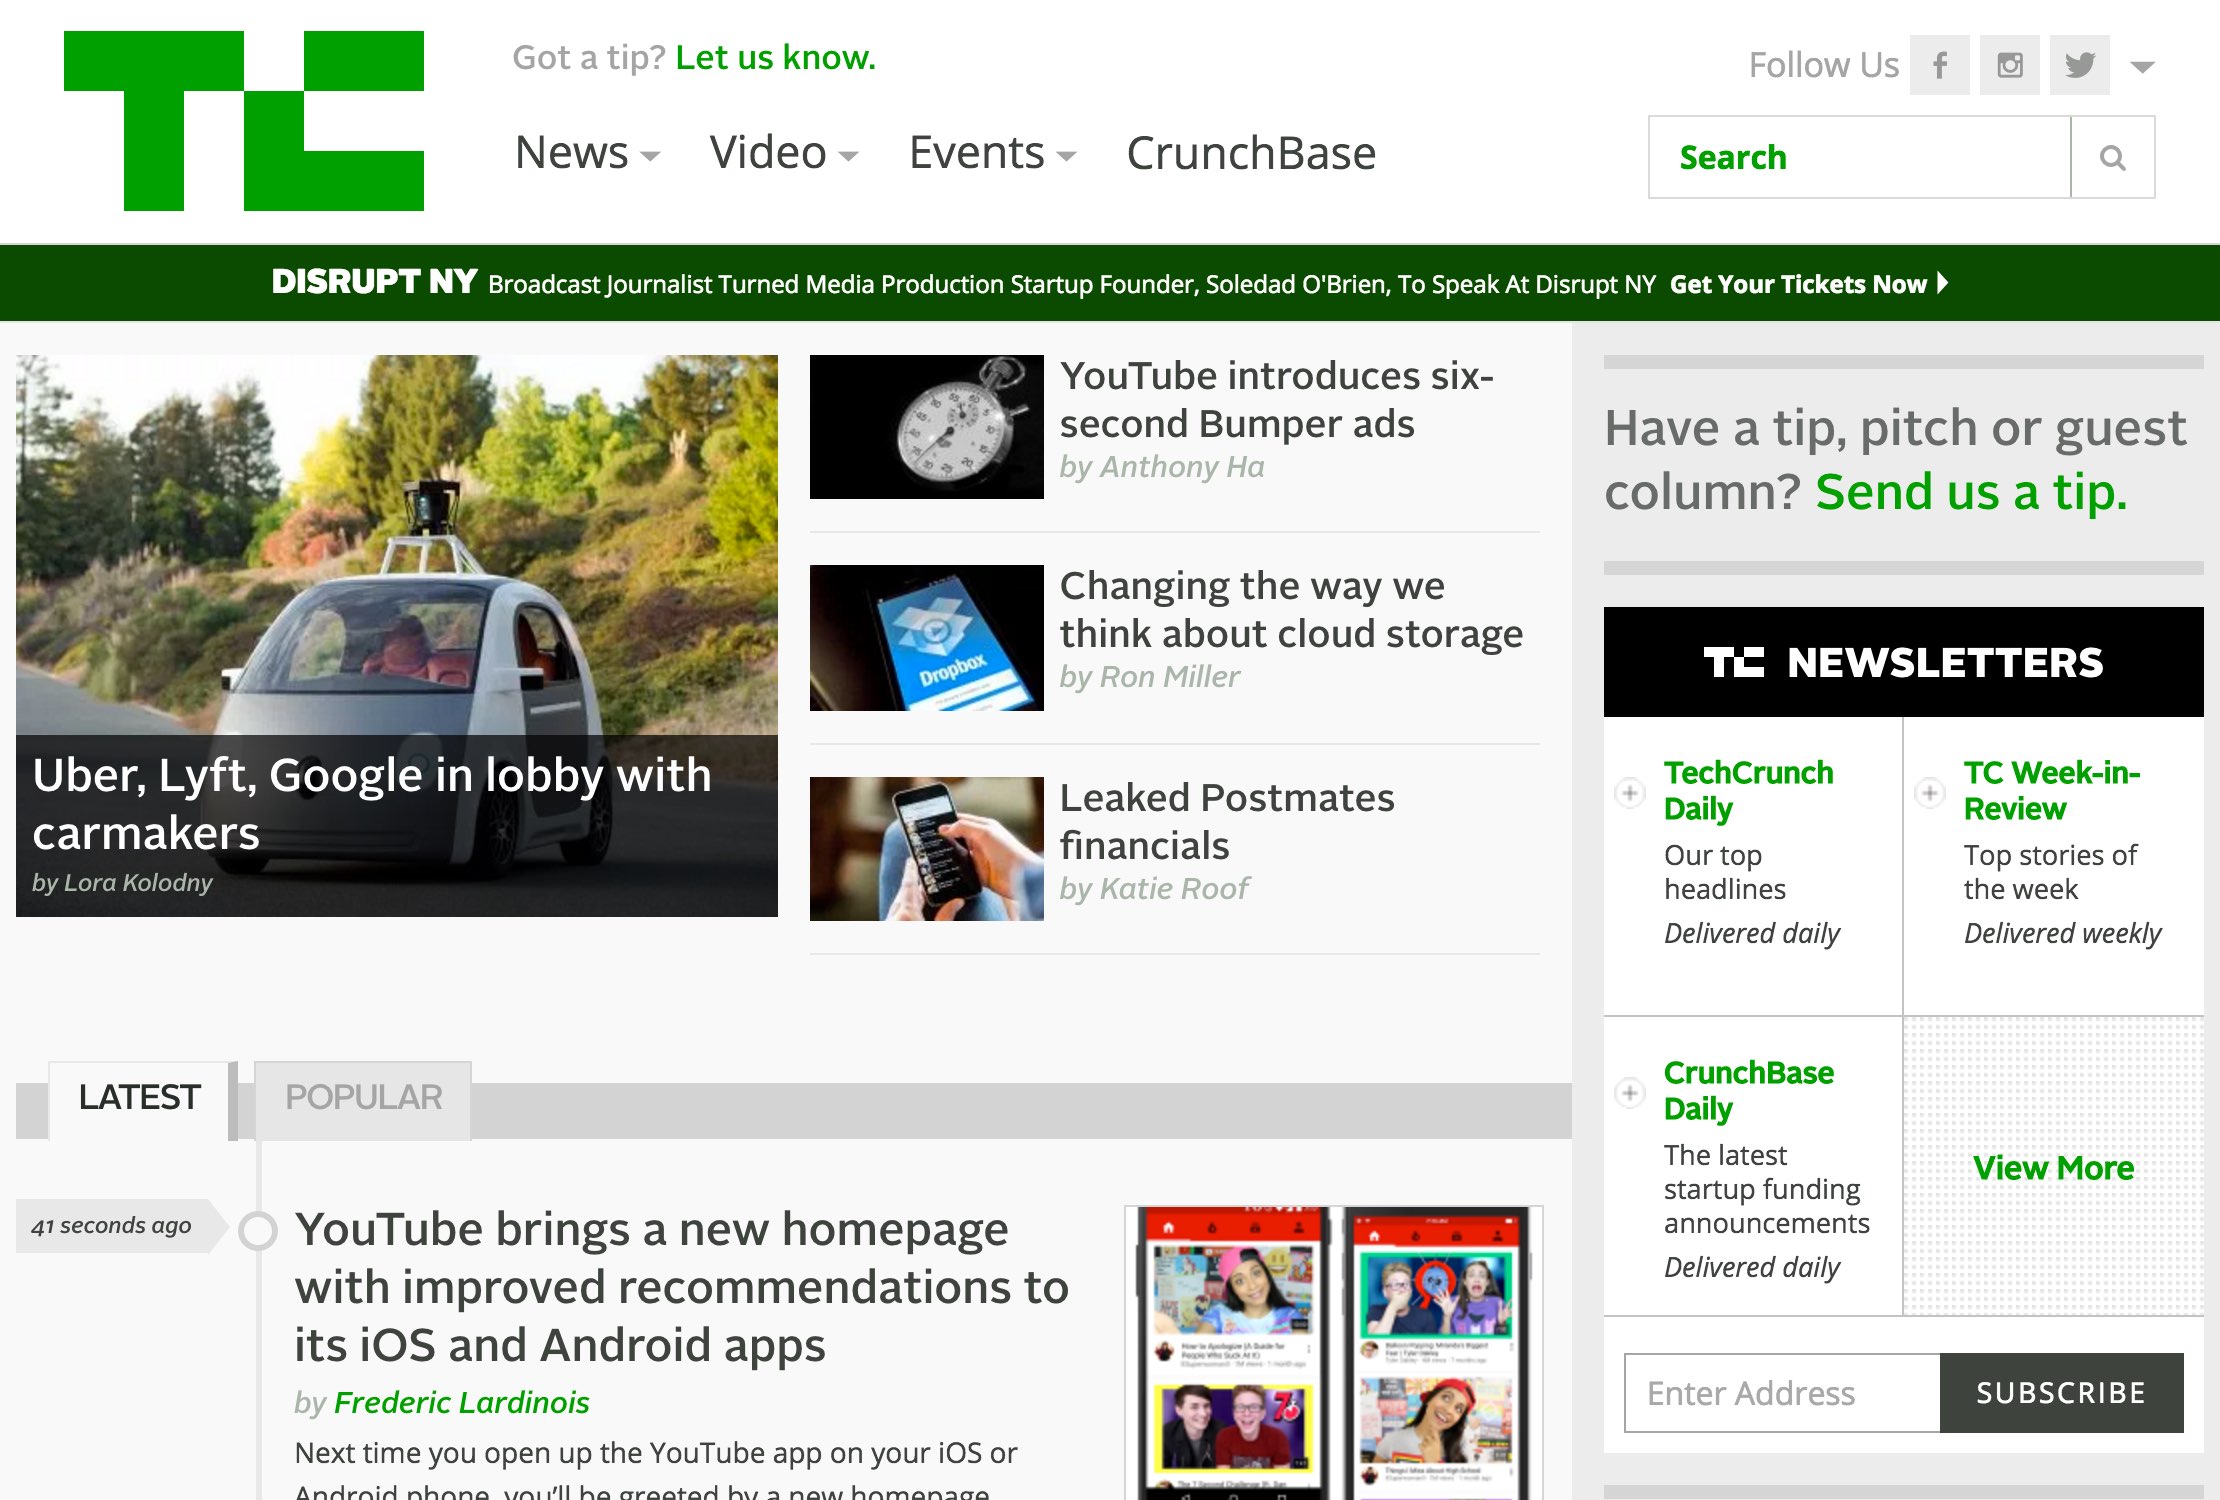The image size is (2220, 1500).
Task: Click the View More newsletters link
Action: click(x=2053, y=1168)
